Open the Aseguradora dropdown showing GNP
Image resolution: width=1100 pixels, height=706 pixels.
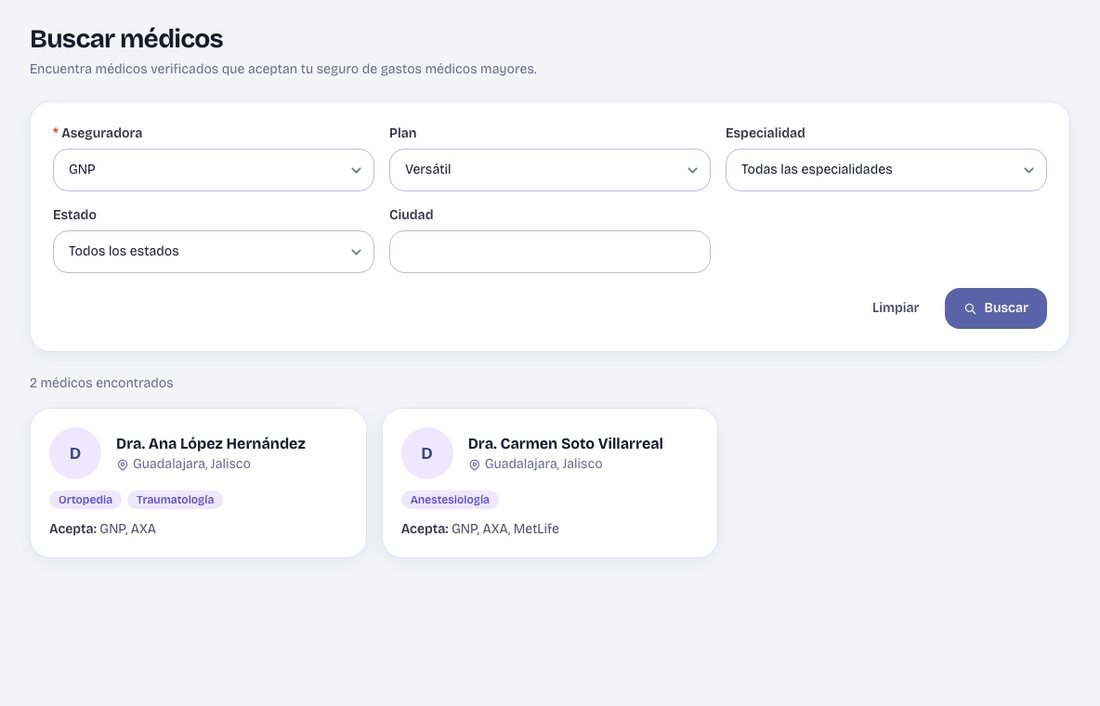pos(213,170)
